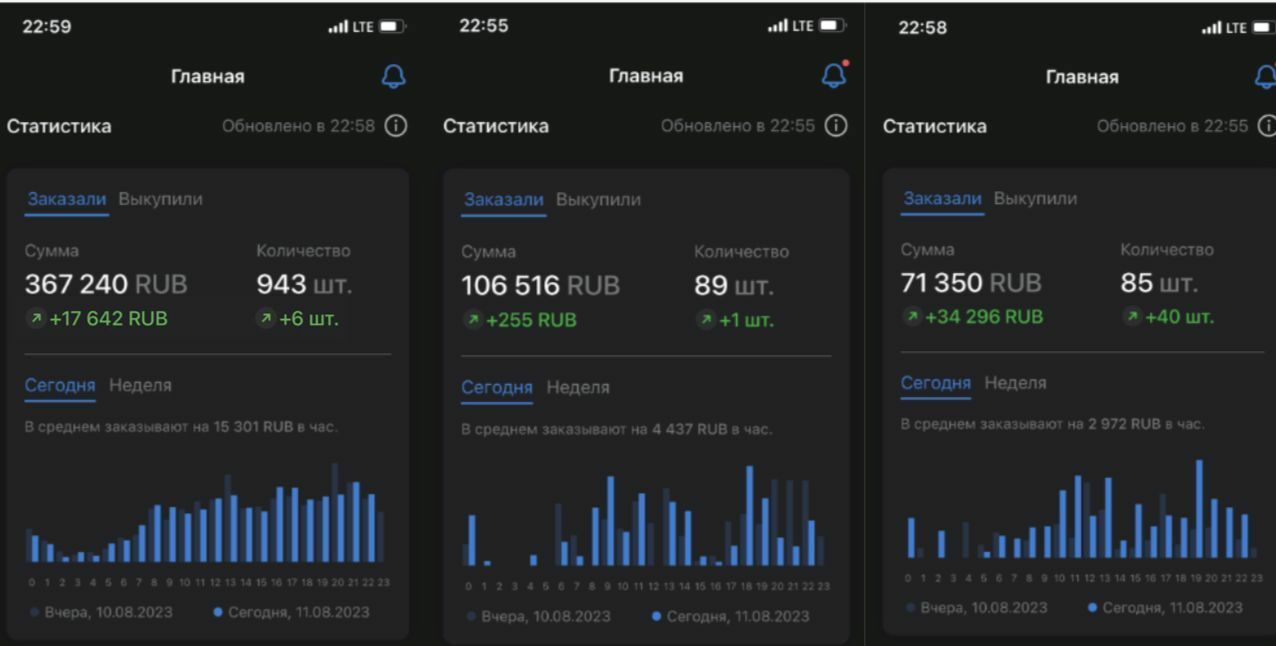Tap the info icon beside 'Обновлено в 22:58'

coord(396,126)
